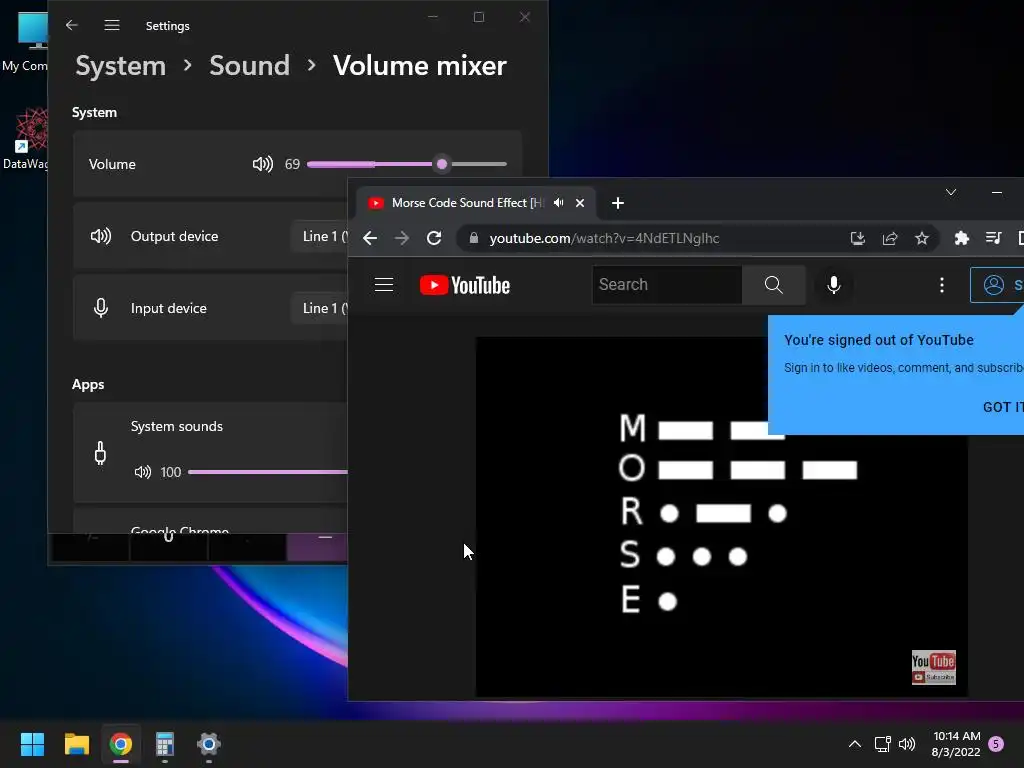Open the Input device dropdown
The height and width of the screenshot is (768, 1024).
click(x=320, y=308)
